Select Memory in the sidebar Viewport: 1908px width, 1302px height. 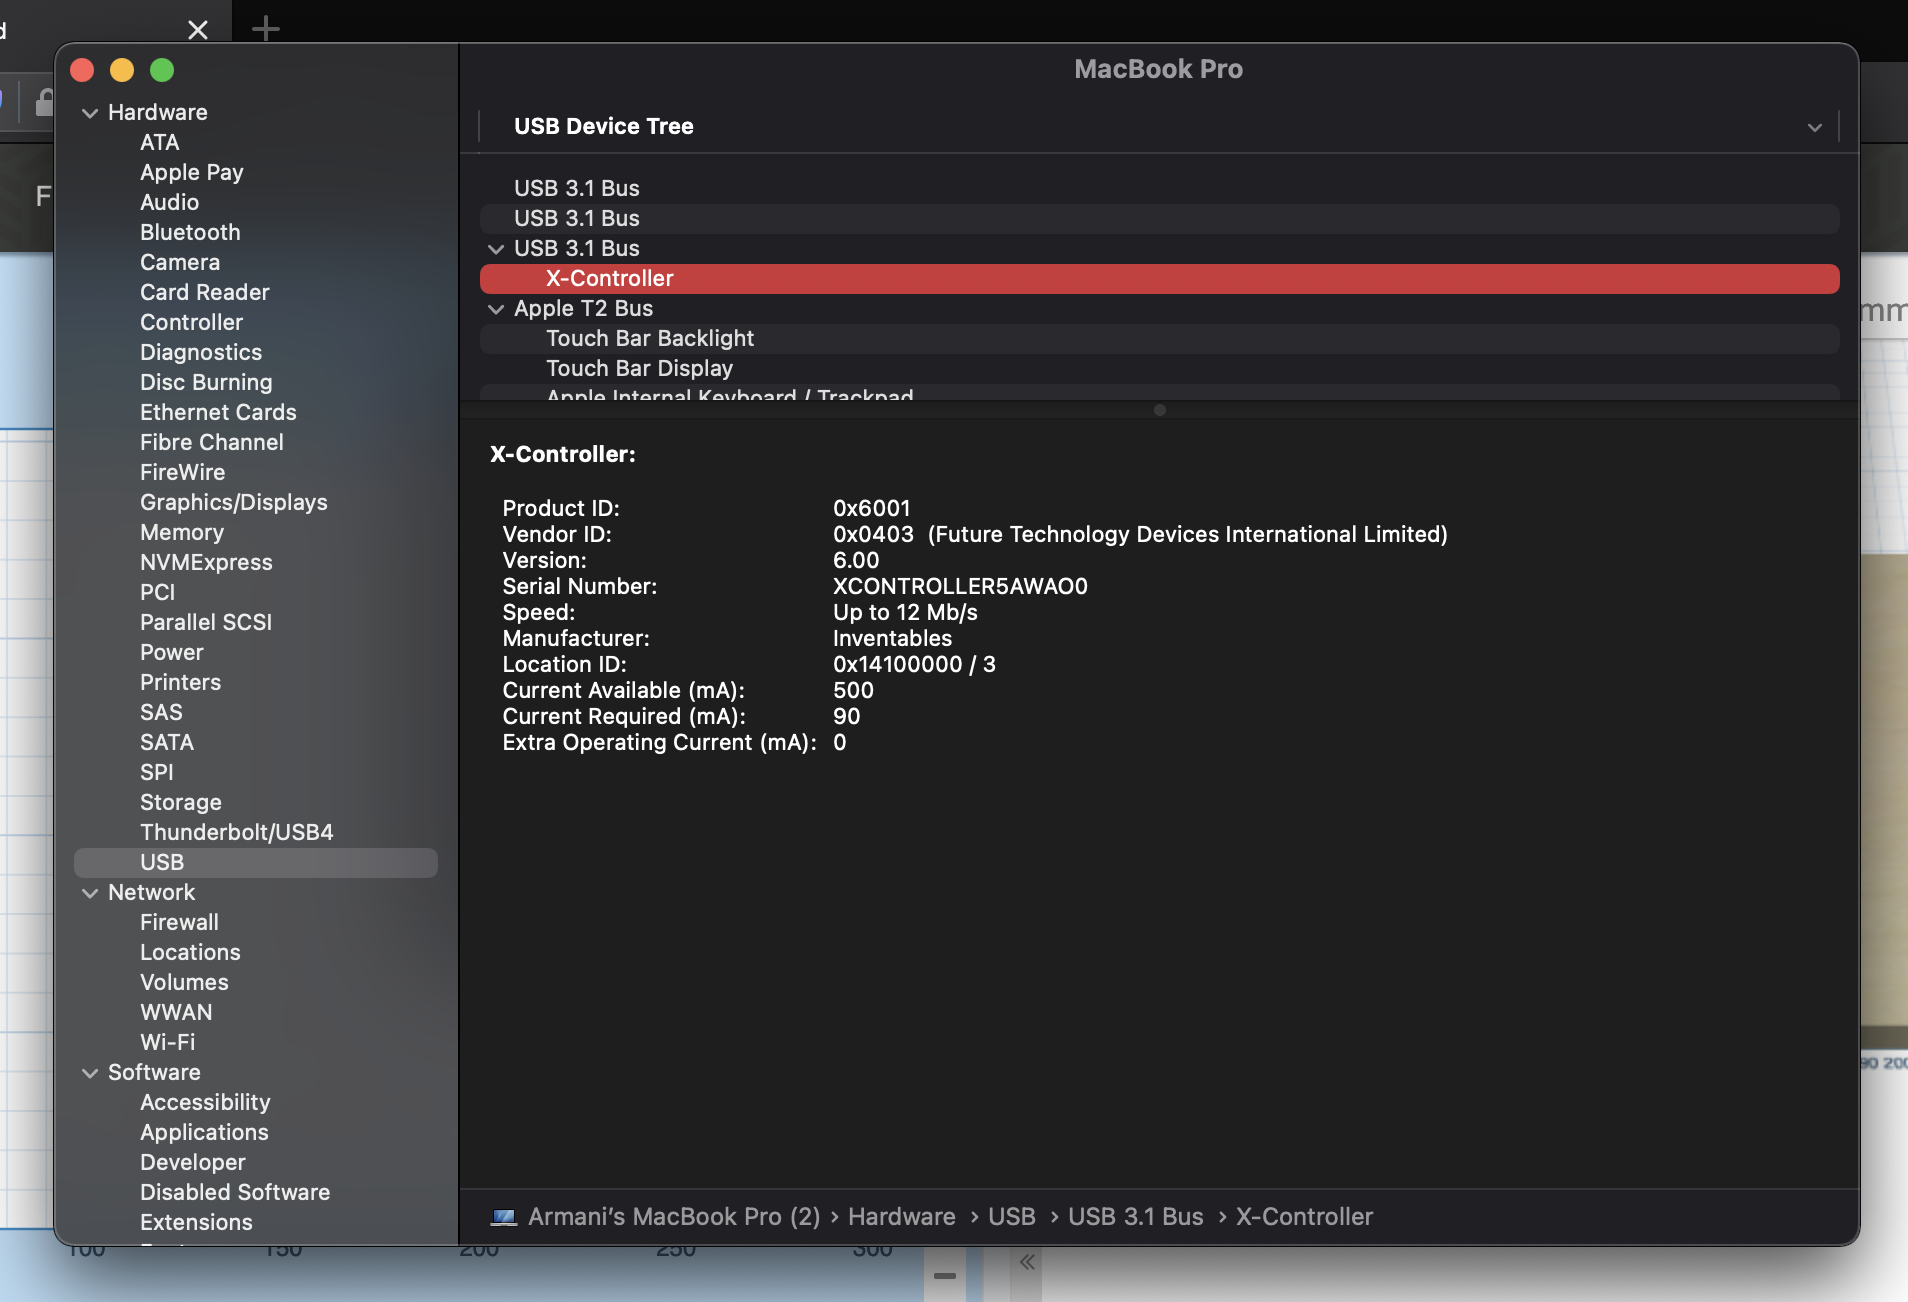[182, 533]
